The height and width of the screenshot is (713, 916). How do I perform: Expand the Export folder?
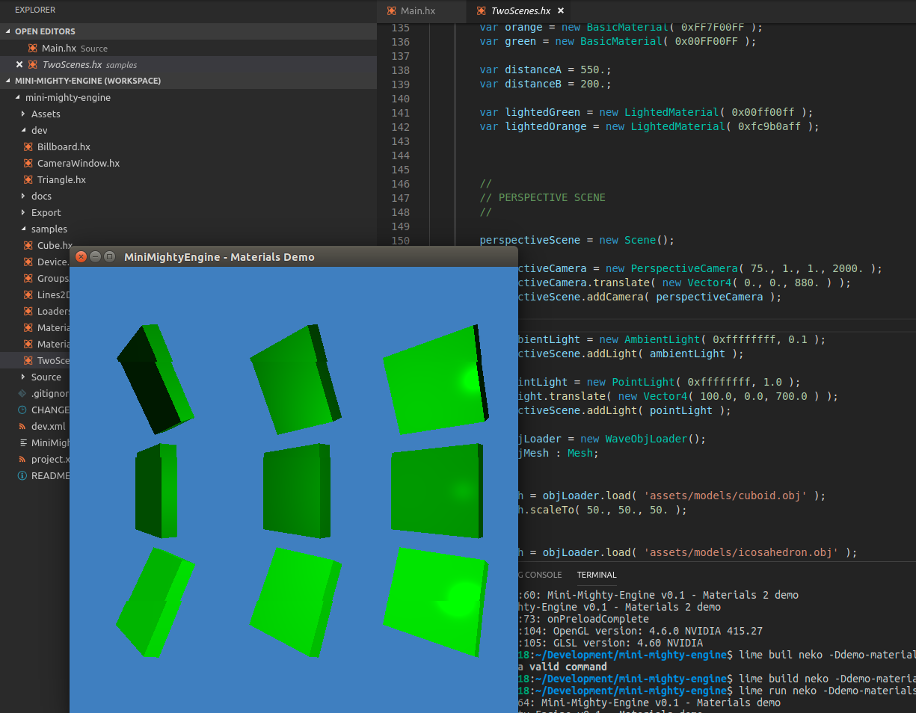(x=23, y=213)
